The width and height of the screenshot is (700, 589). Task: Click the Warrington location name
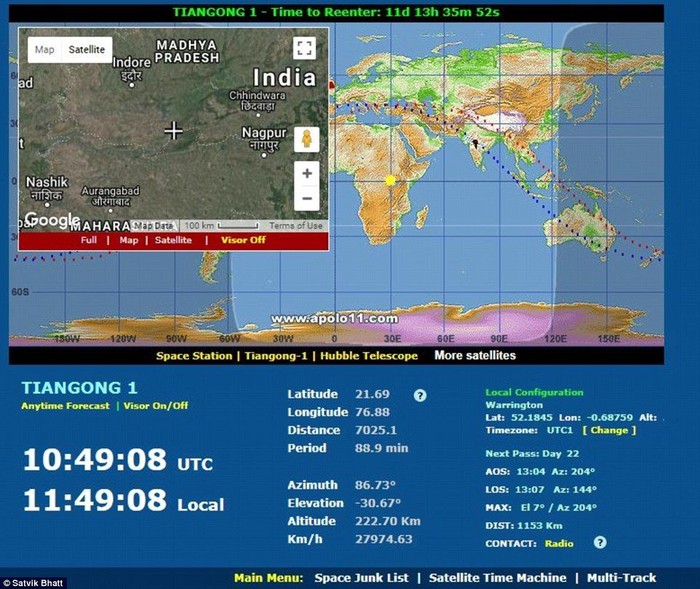tap(514, 405)
